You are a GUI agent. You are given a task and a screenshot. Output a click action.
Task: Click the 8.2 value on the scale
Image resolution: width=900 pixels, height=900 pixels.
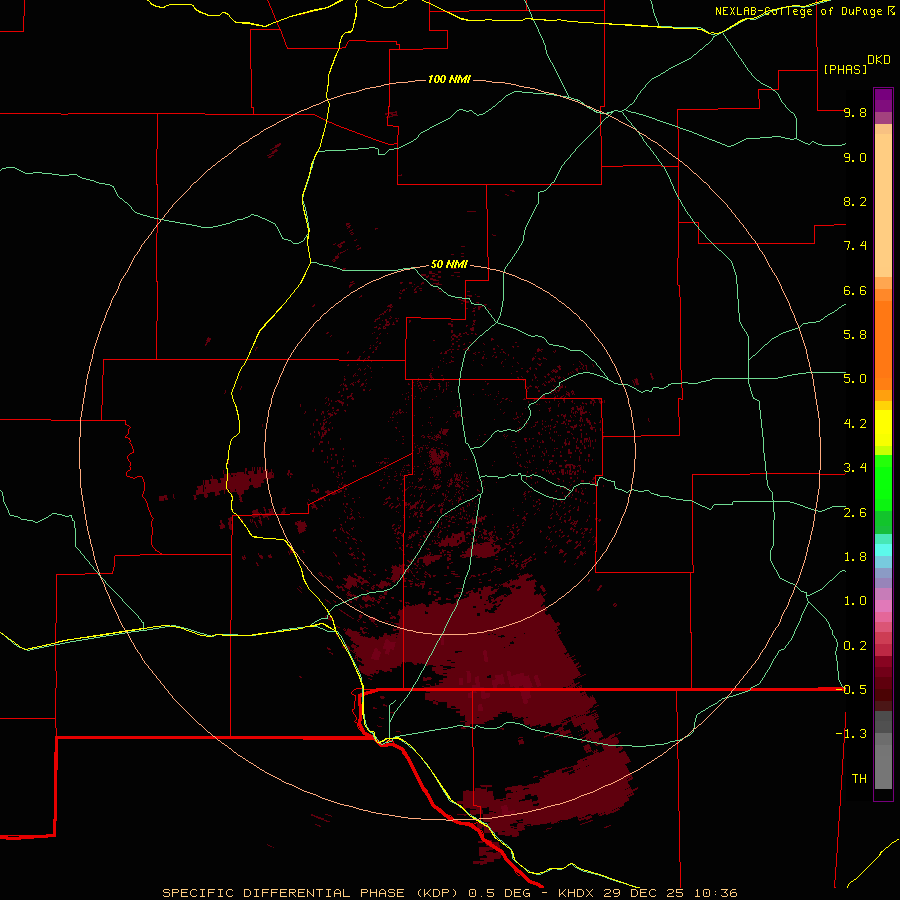[x=855, y=201]
